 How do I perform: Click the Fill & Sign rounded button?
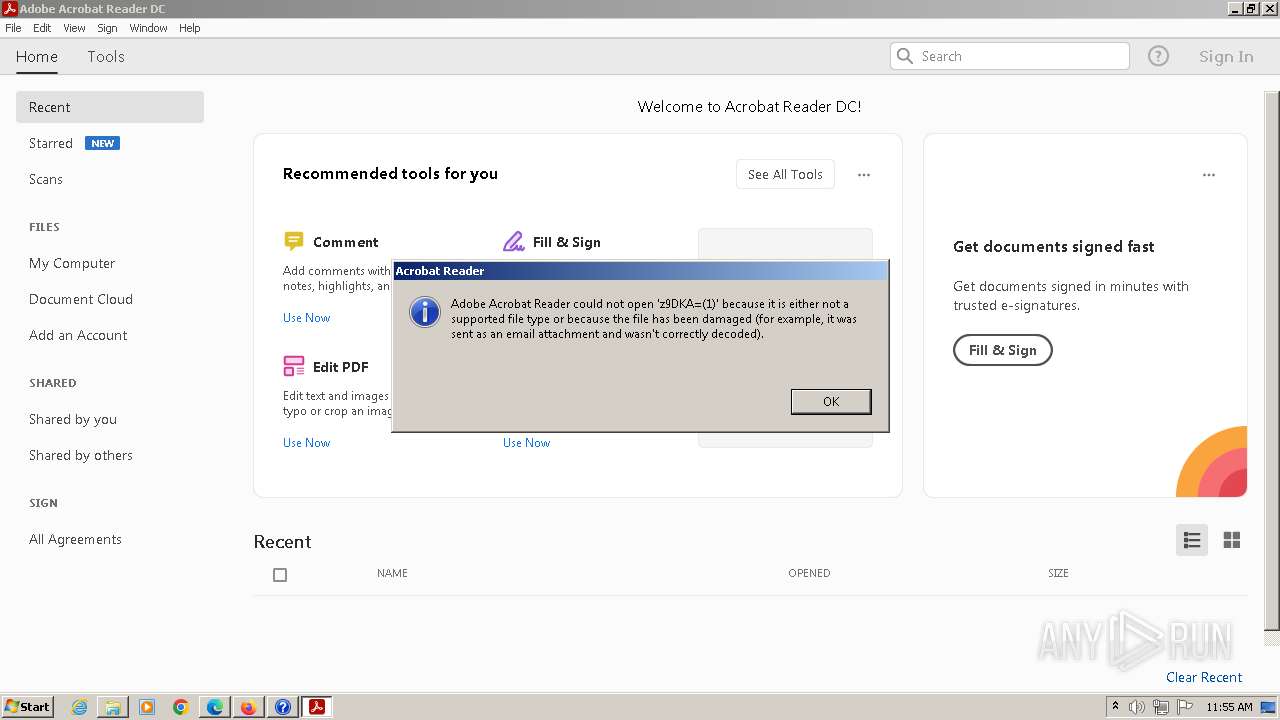click(1002, 350)
